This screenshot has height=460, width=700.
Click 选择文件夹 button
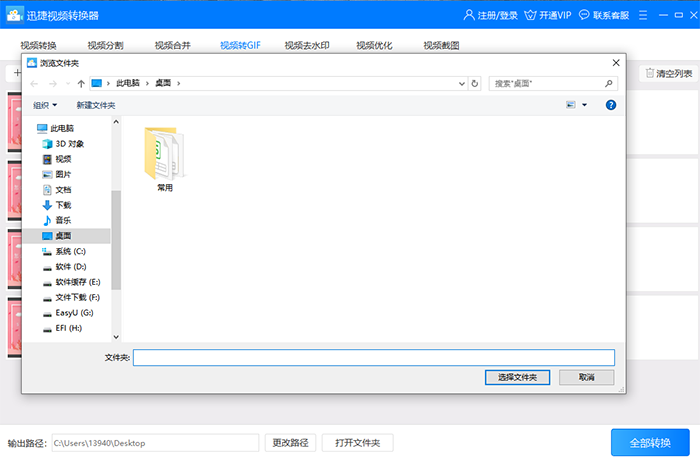click(x=517, y=377)
